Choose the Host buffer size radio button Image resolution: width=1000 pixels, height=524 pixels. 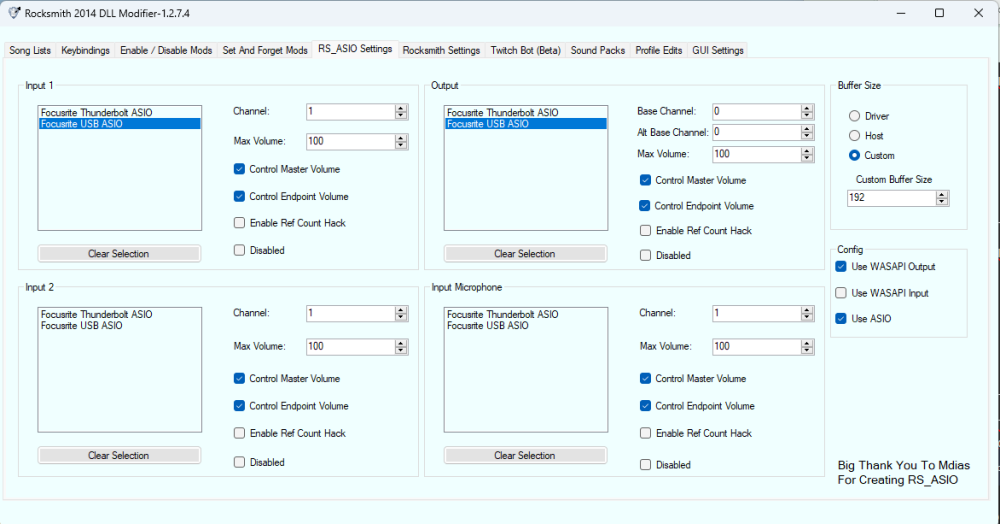pos(854,135)
